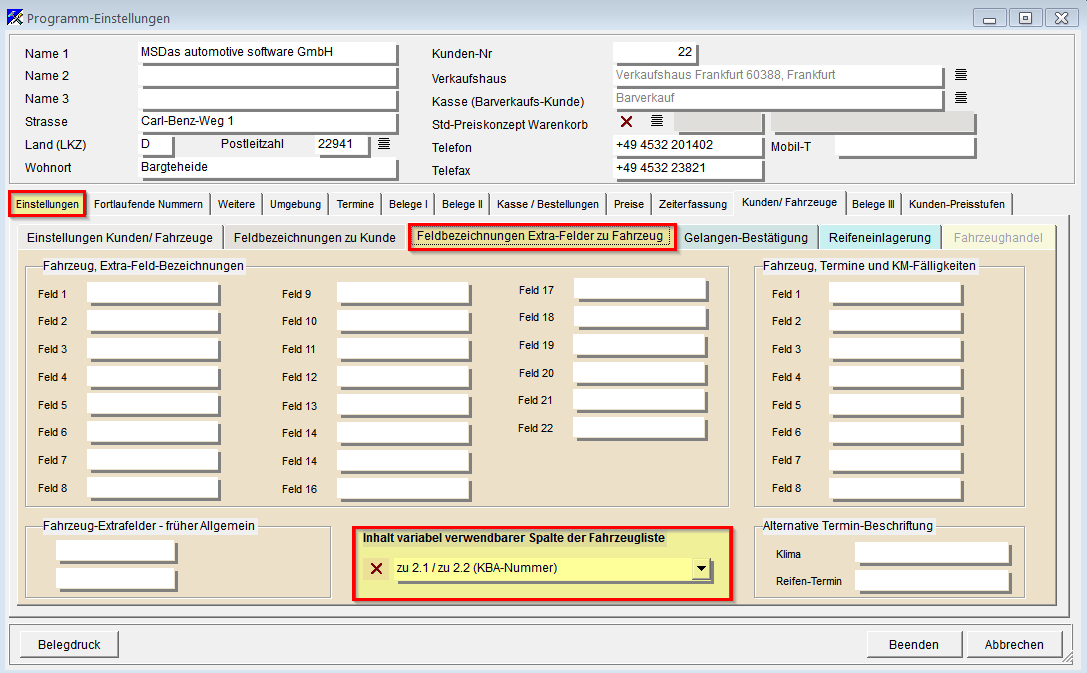
Task: Go to the Umgebung tab
Action: click(295, 204)
